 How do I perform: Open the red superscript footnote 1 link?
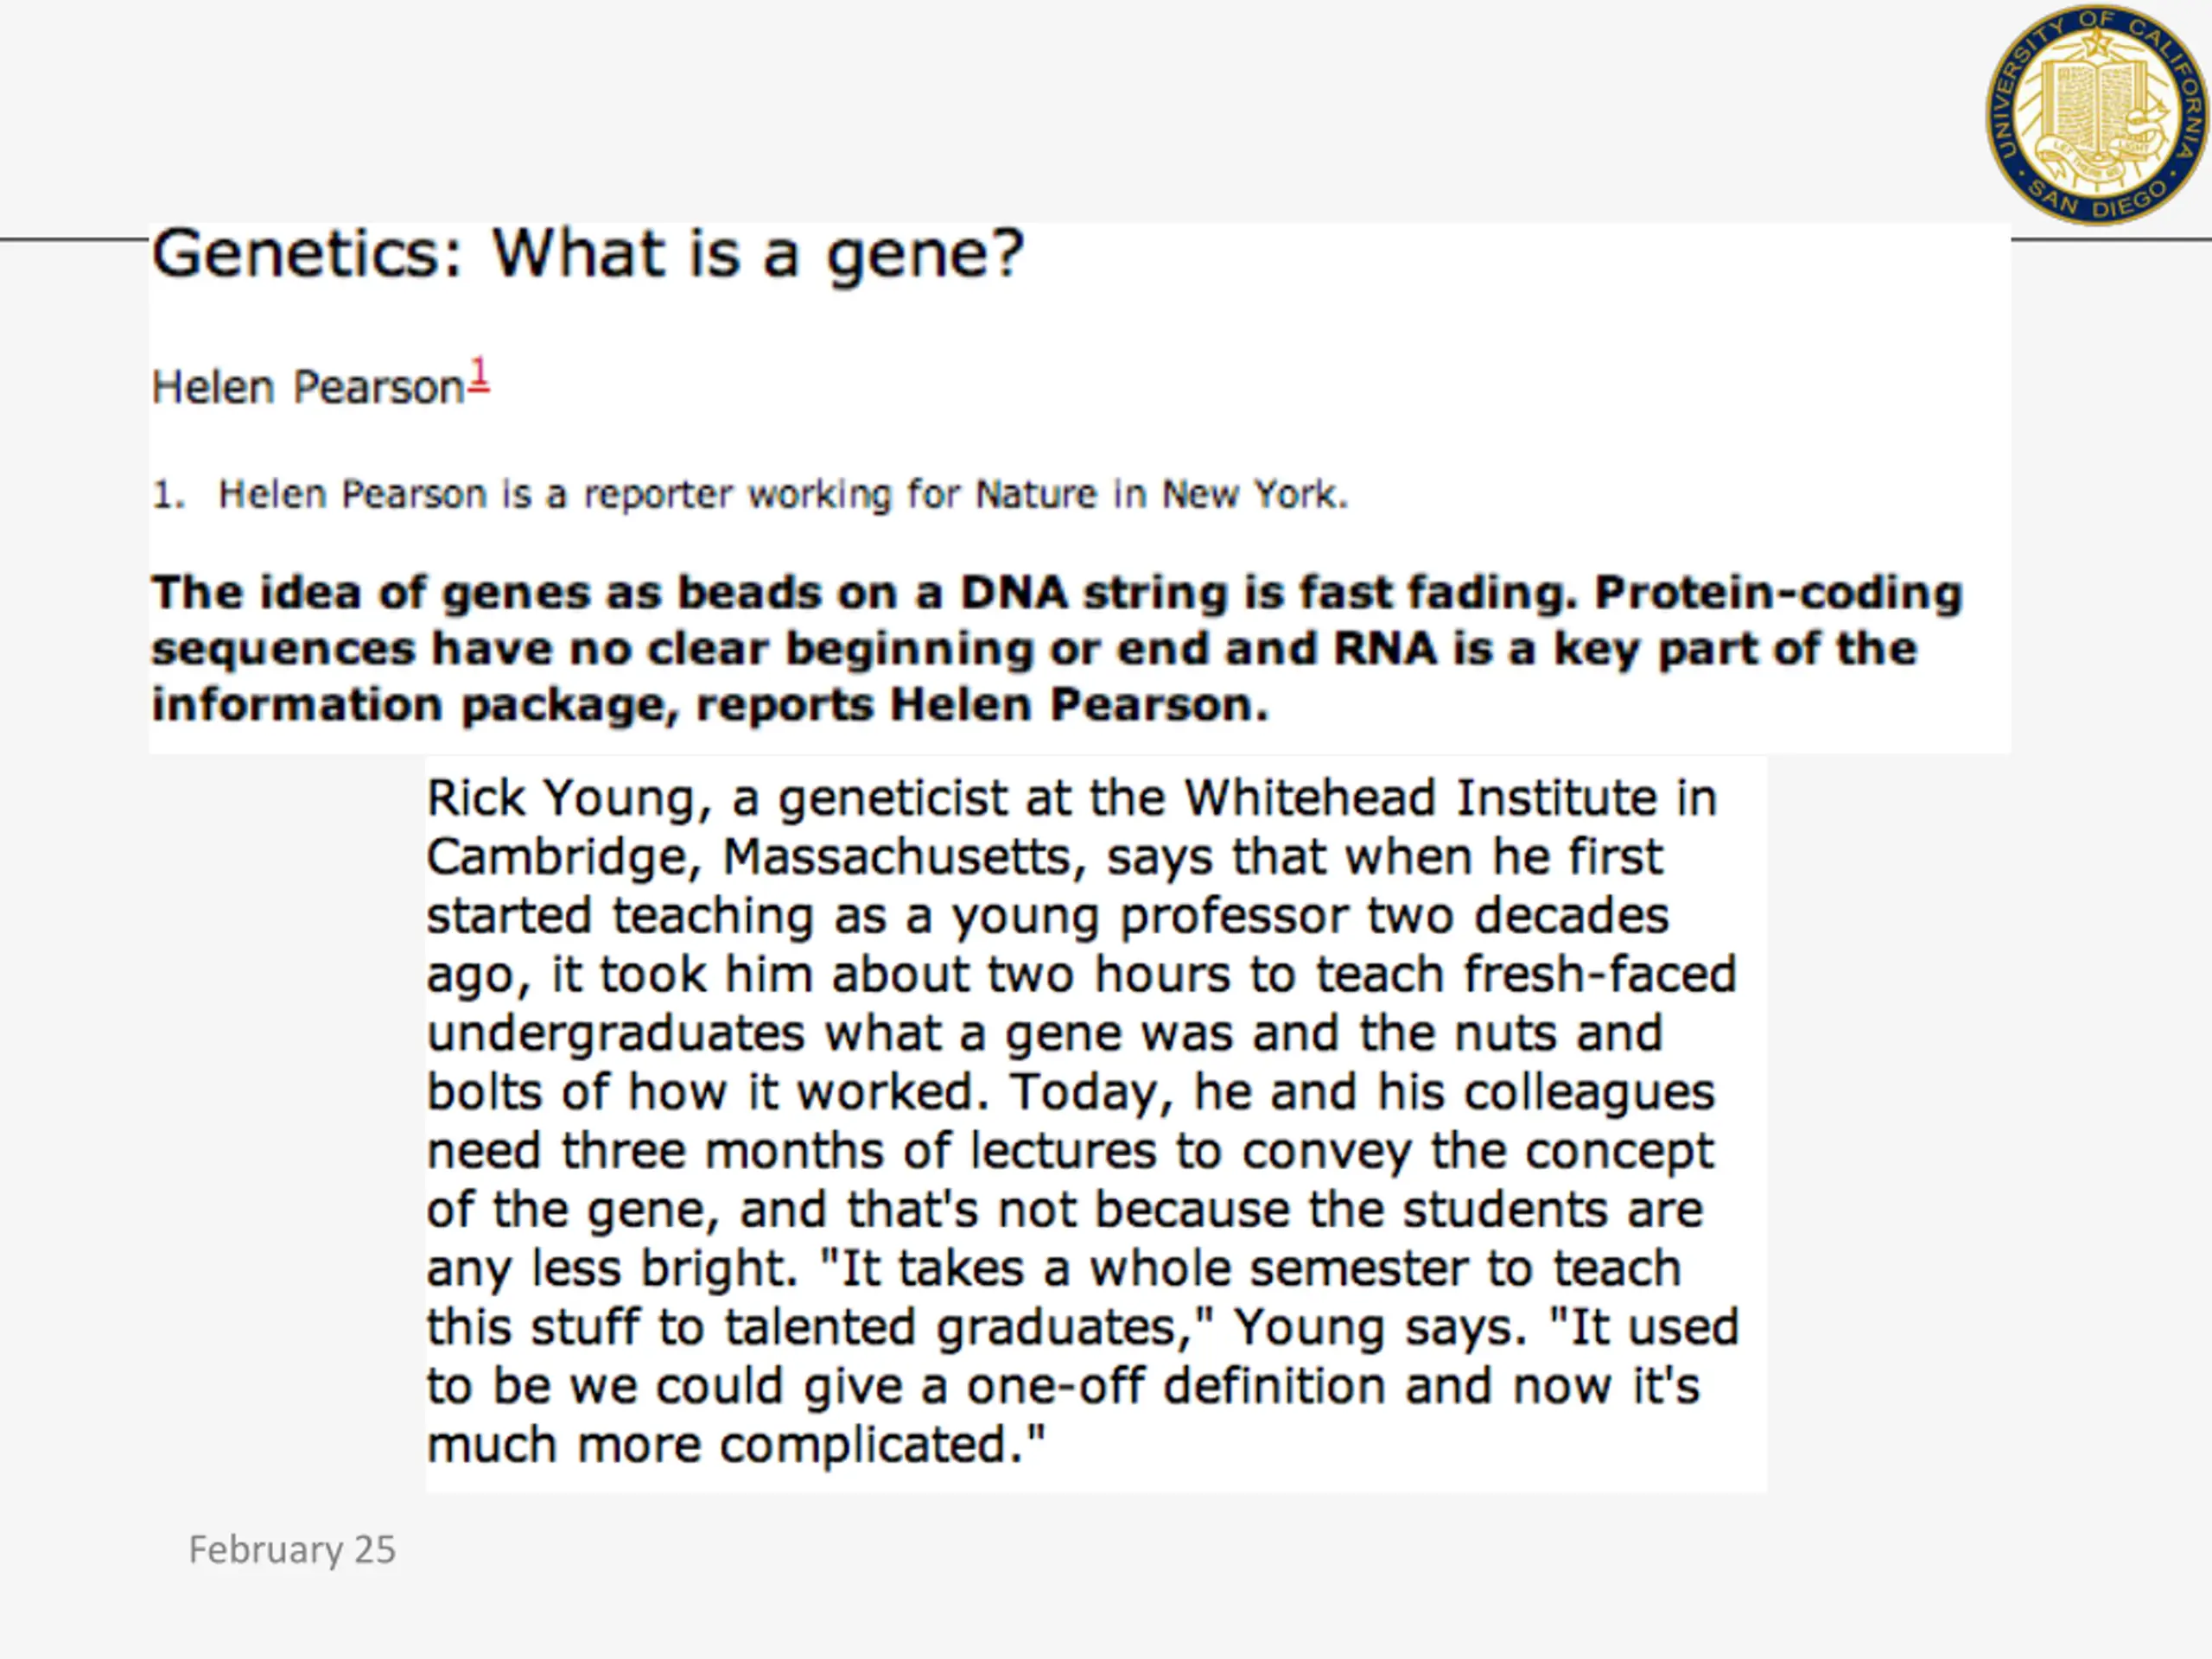point(479,375)
